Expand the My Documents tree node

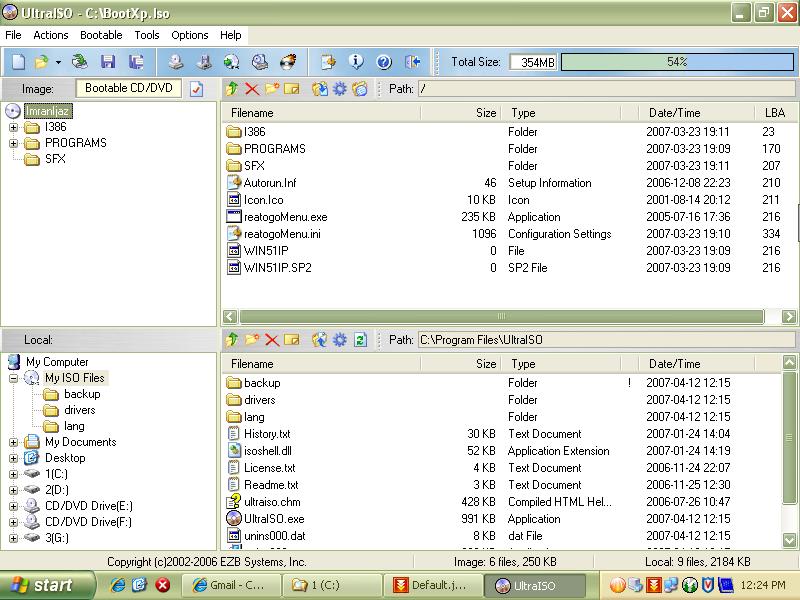(x=14, y=442)
